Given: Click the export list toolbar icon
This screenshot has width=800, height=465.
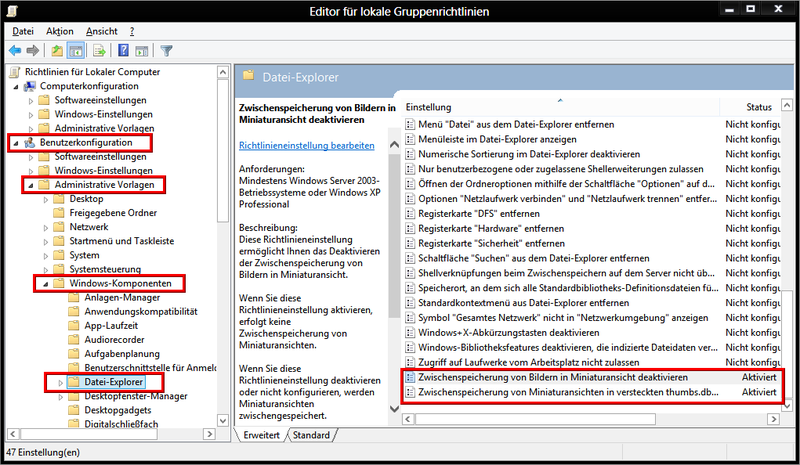Looking at the screenshot, I should point(99,50).
